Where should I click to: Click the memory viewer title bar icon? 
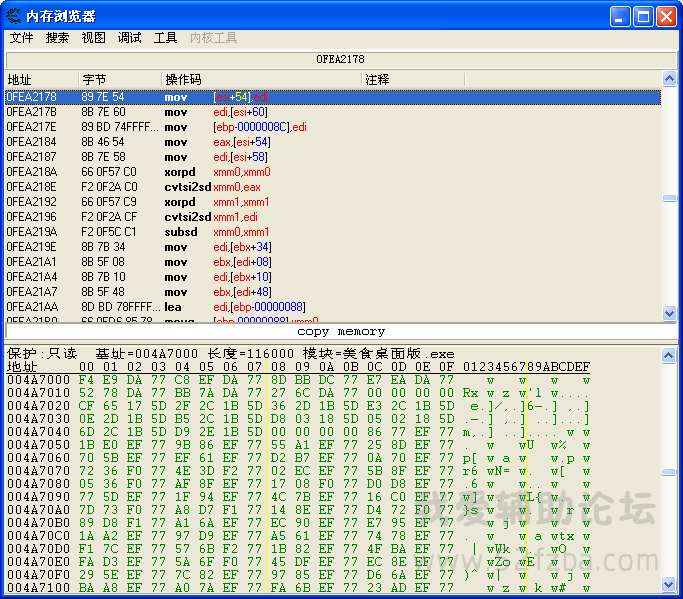(14, 16)
